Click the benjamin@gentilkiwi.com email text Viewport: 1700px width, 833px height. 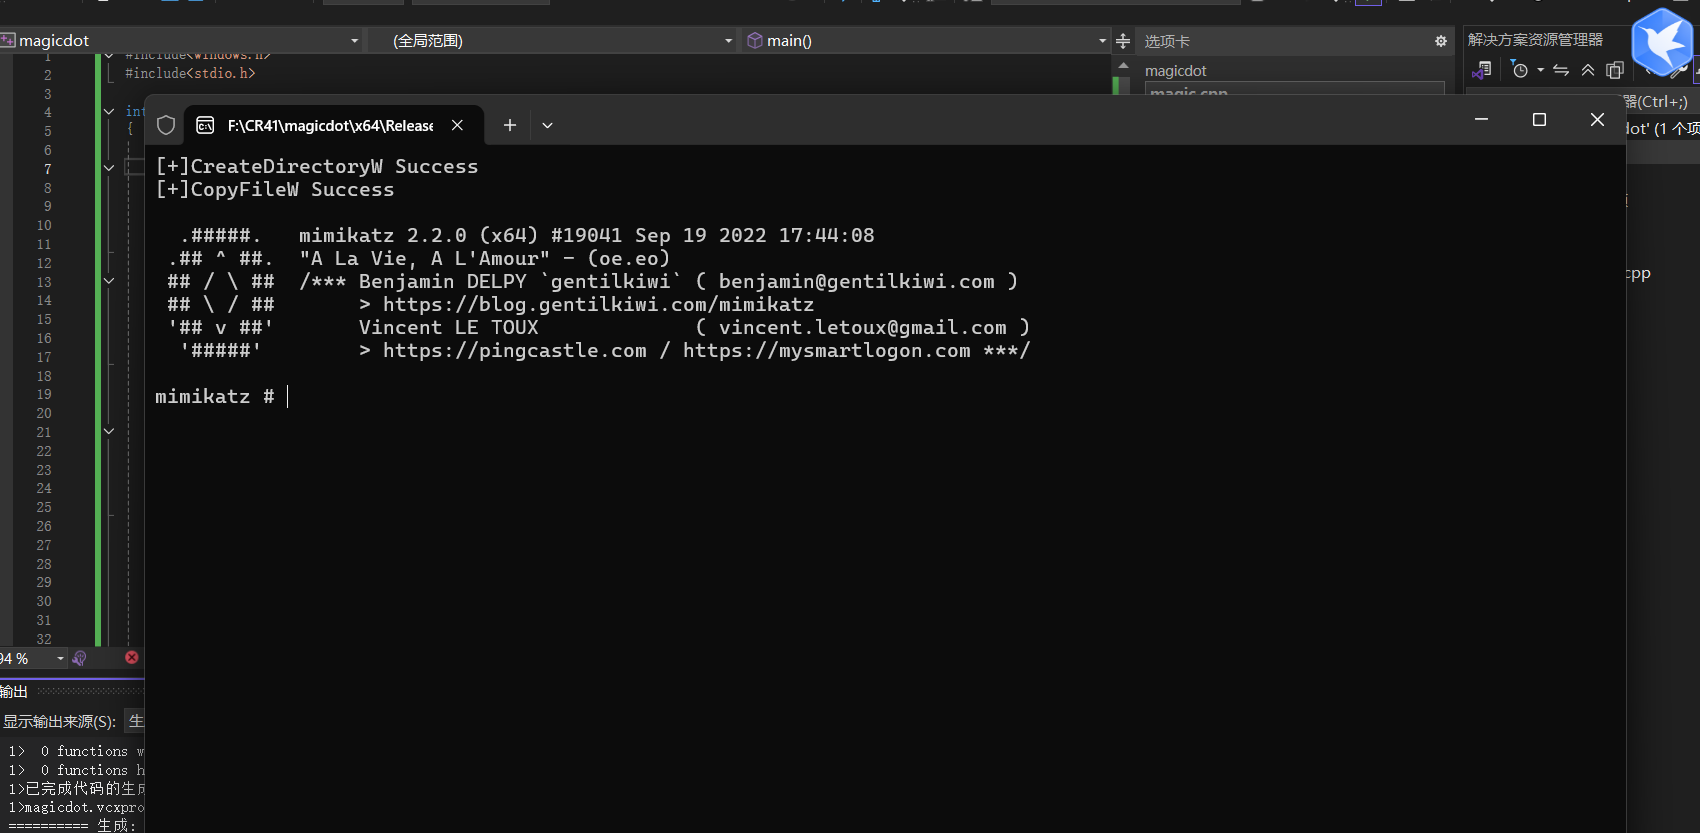tap(856, 281)
